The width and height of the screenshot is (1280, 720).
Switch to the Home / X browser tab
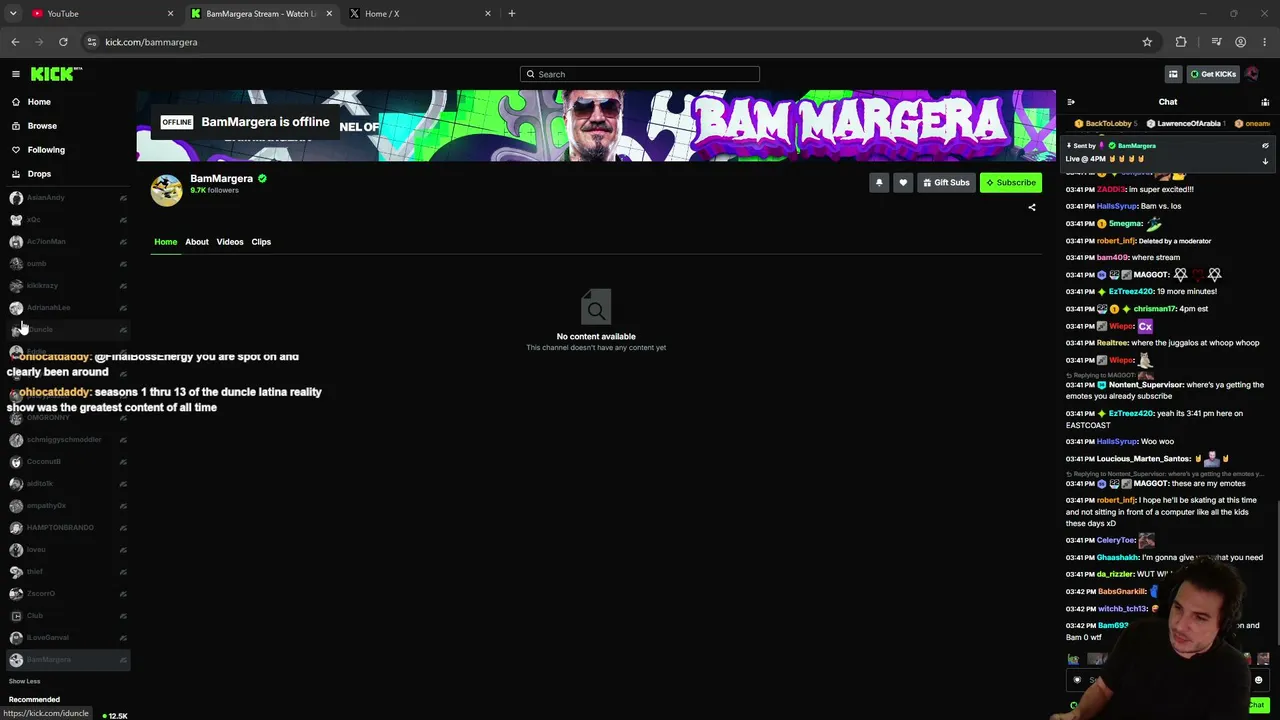point(420,14)
